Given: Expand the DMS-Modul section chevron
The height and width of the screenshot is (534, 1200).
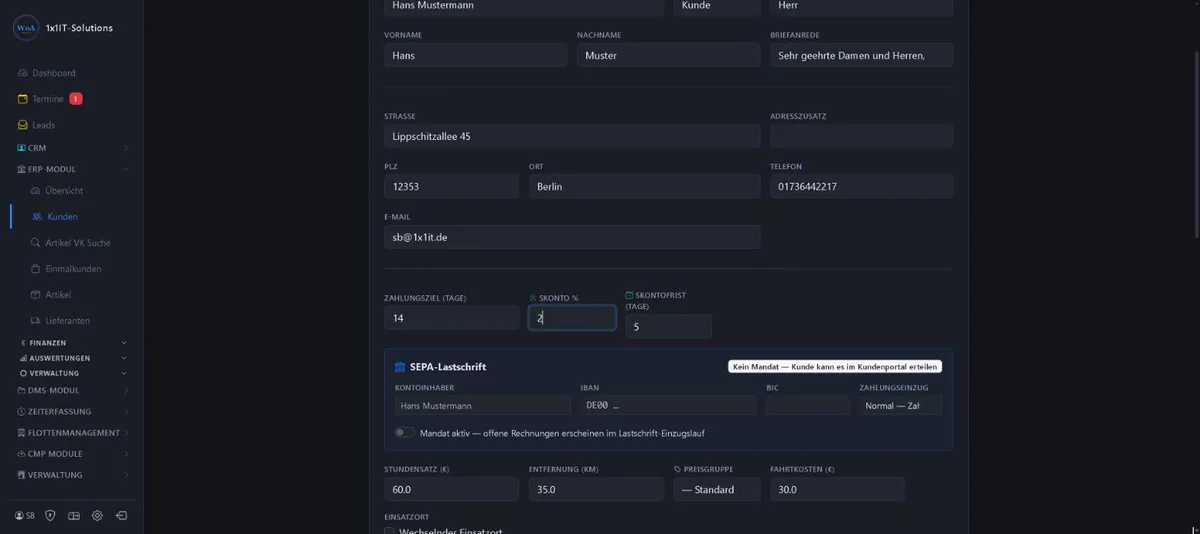Looking at the screenshot, I should [x=126, y=391].
